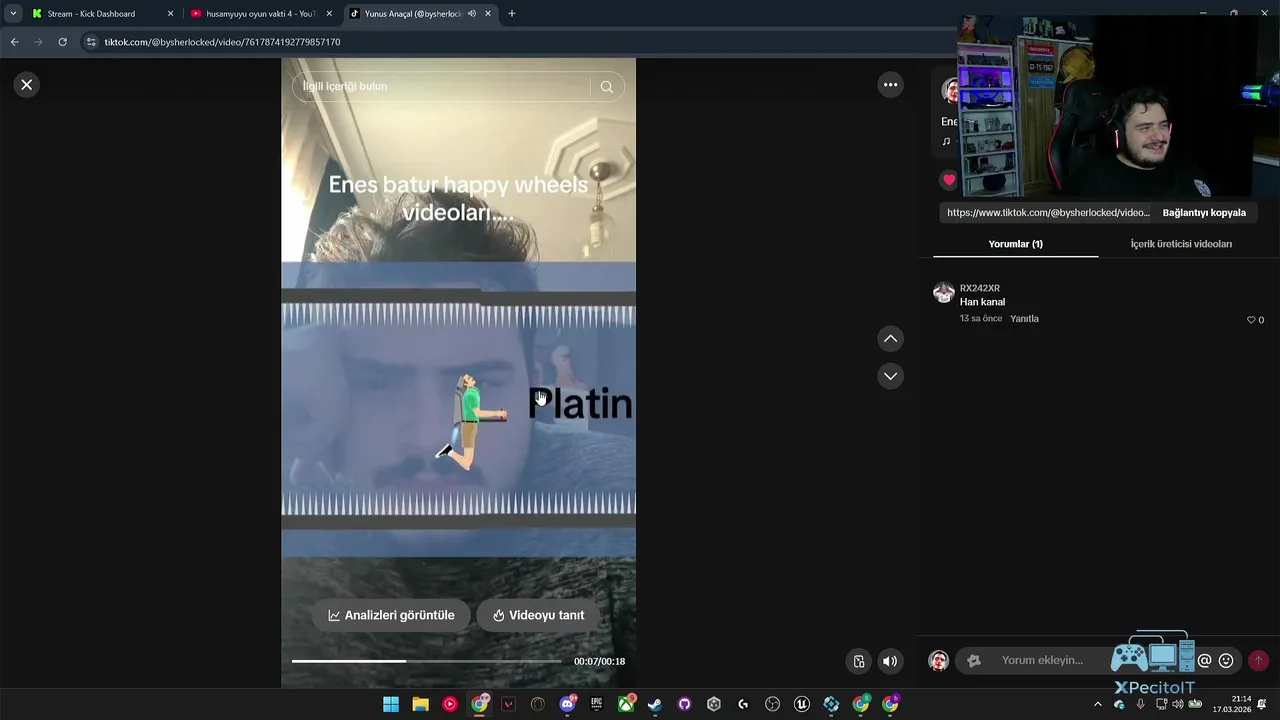Open Steam from taskbar
The width and height of the screenshot is (1280, 720).
(655, 704)
